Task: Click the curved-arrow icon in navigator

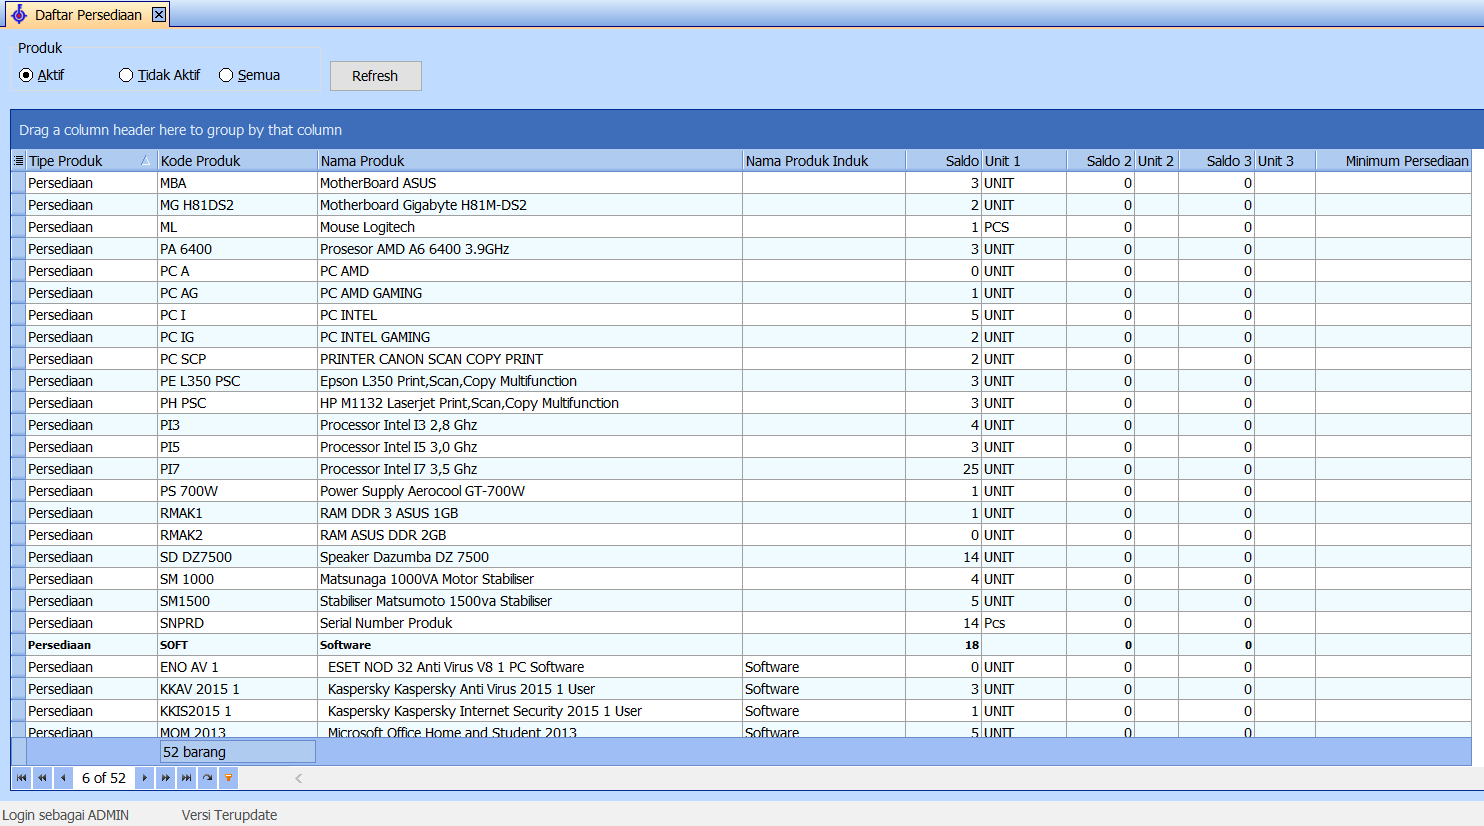Action: click(208, 778)
